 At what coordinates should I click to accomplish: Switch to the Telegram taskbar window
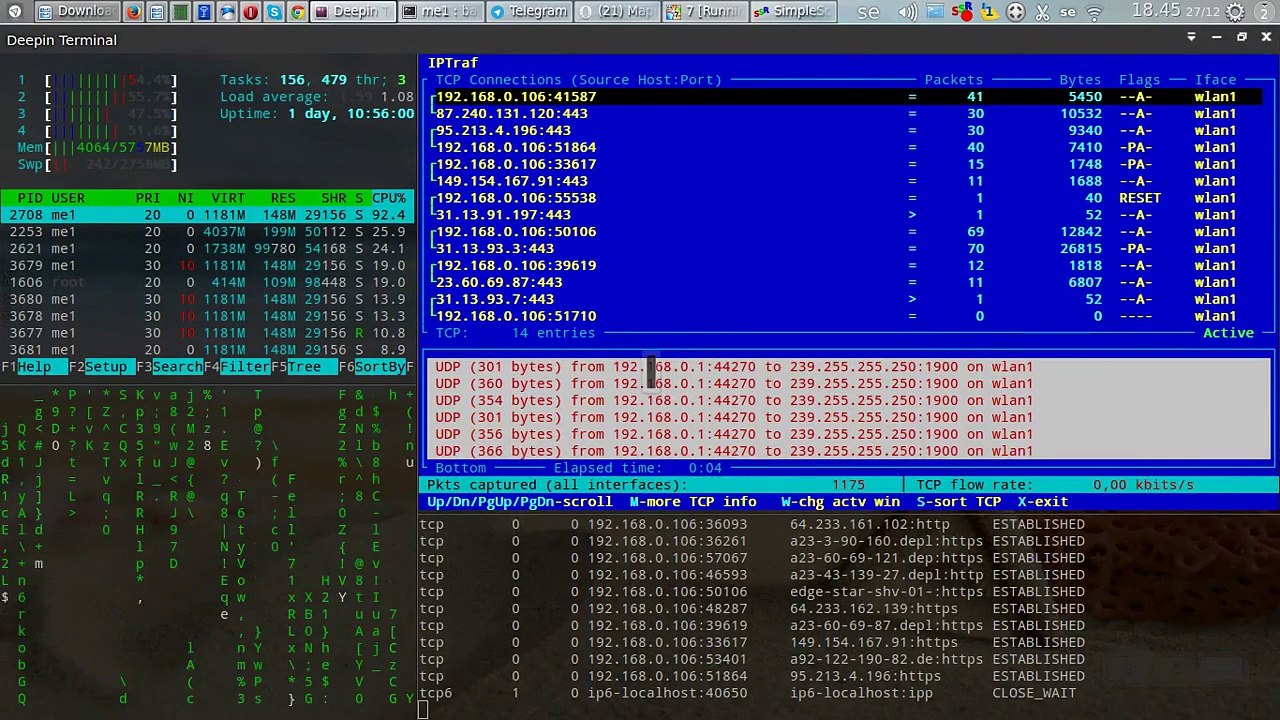point(528,12)
